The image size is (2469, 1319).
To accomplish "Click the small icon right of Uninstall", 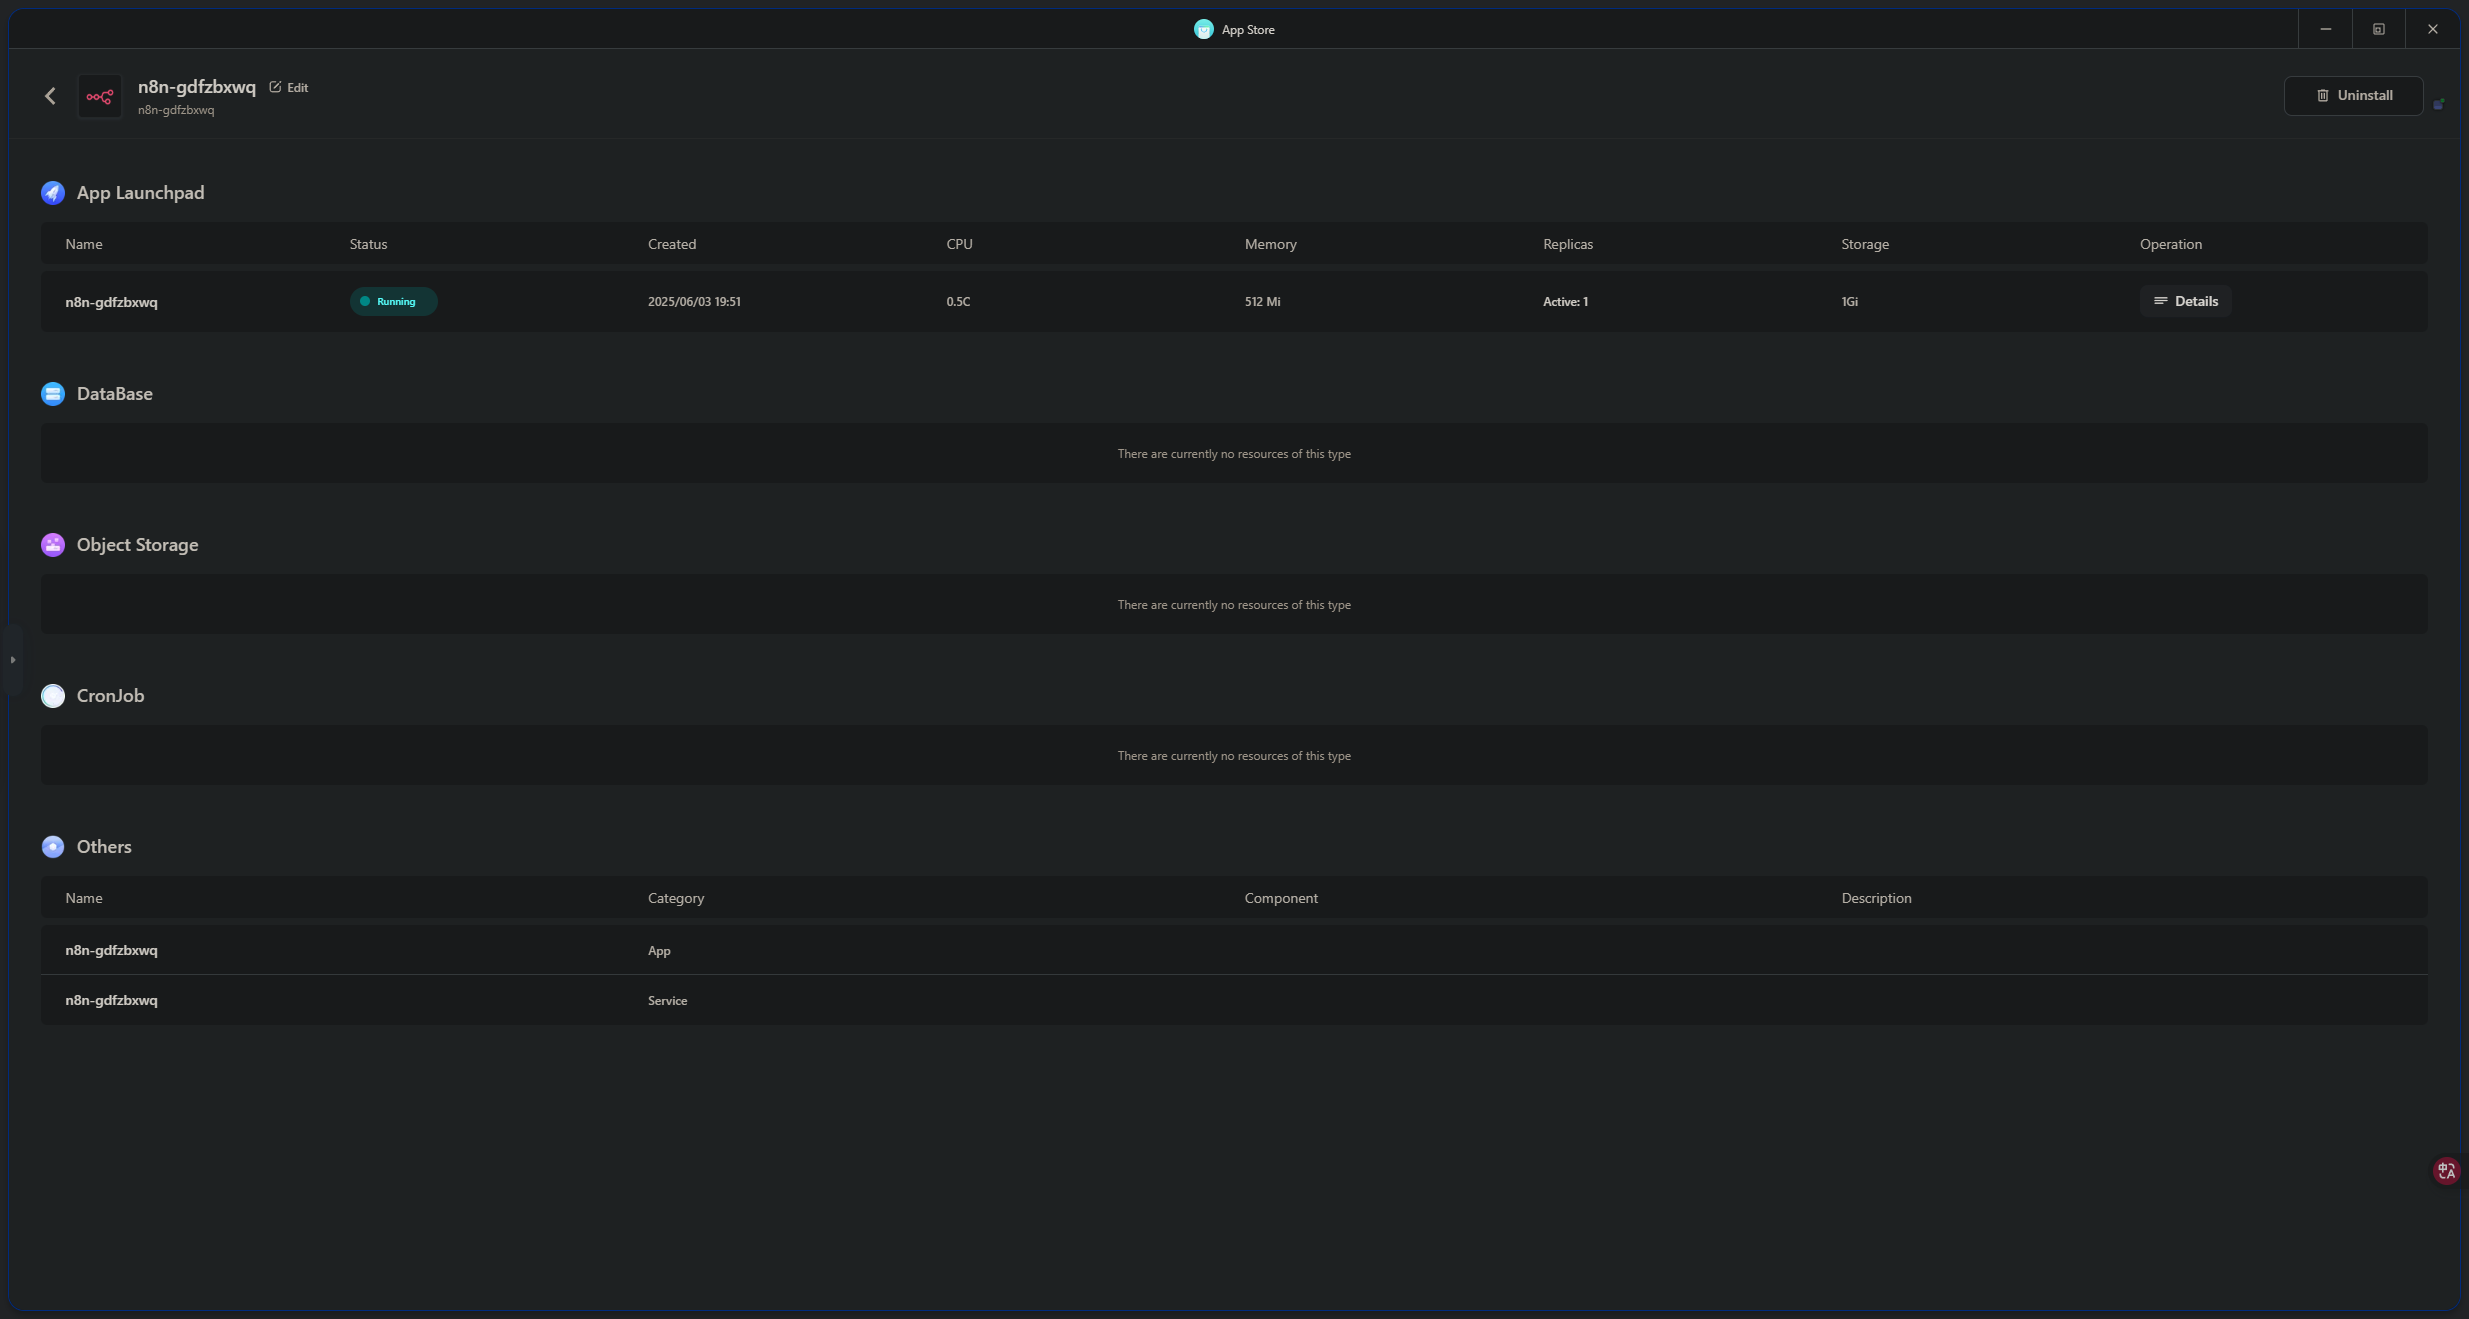I will tap(2439, 103).
